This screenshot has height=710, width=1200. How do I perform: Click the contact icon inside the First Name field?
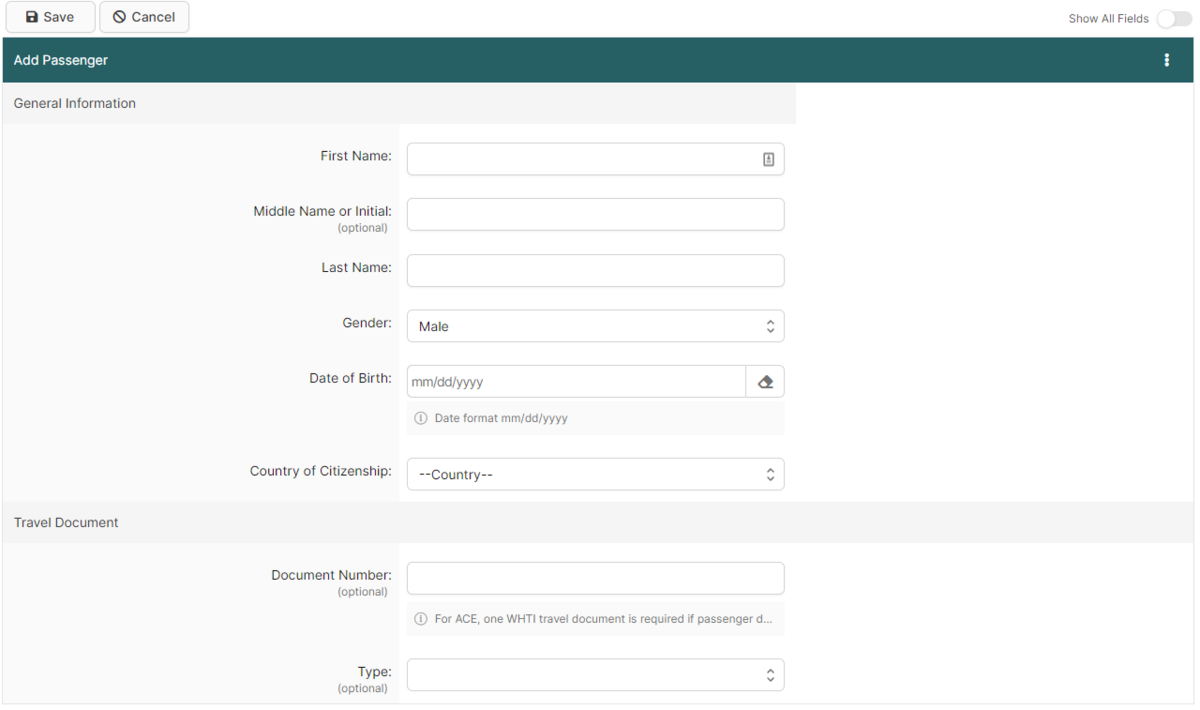point(768,158)
